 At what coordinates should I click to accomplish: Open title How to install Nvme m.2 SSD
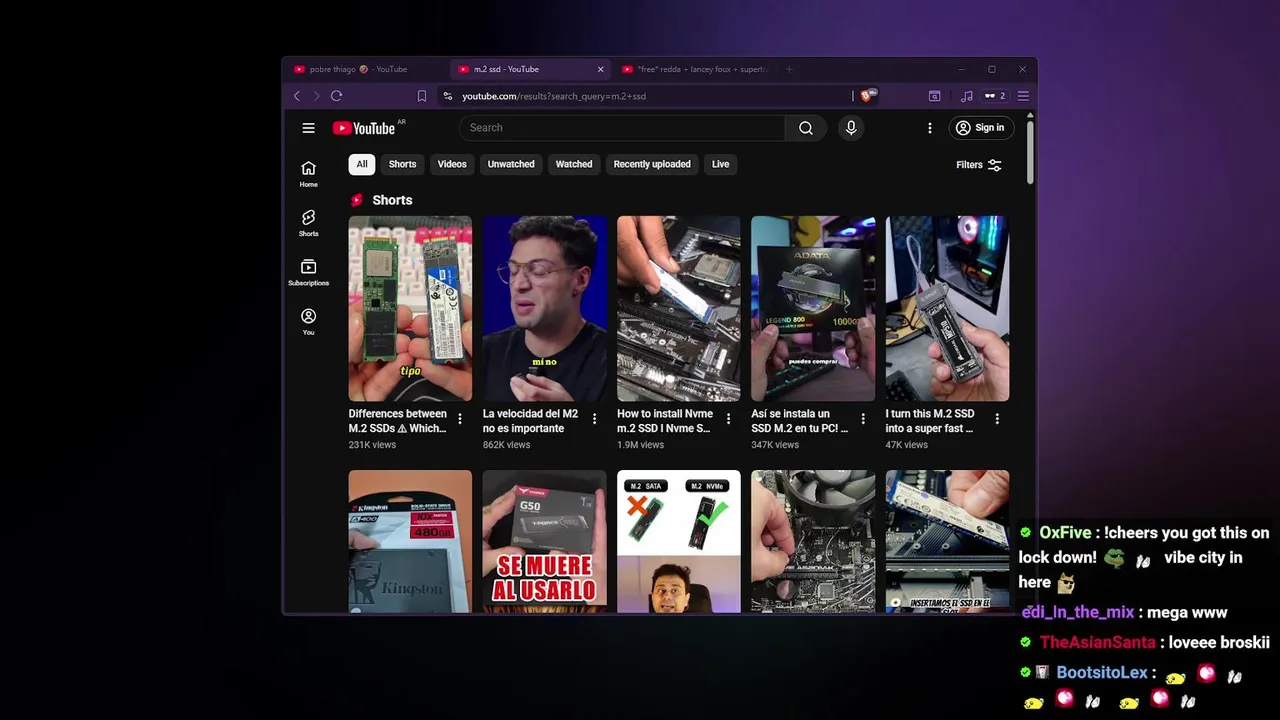(x=665, y=421)
